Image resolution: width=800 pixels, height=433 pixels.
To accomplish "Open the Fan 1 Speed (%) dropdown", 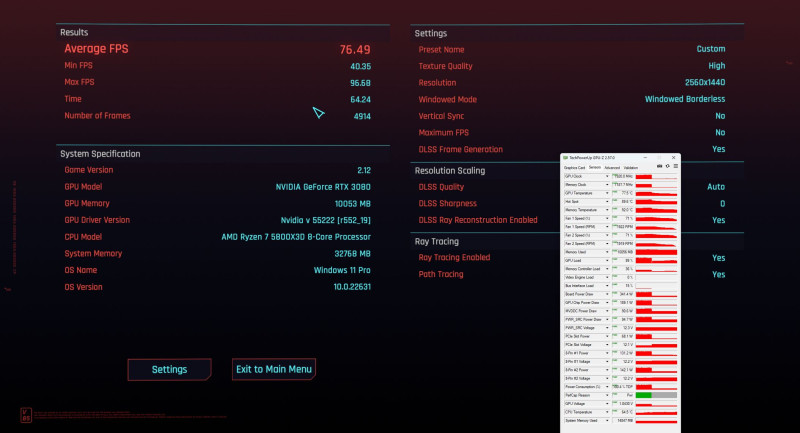I will click(x=607, y=218).
